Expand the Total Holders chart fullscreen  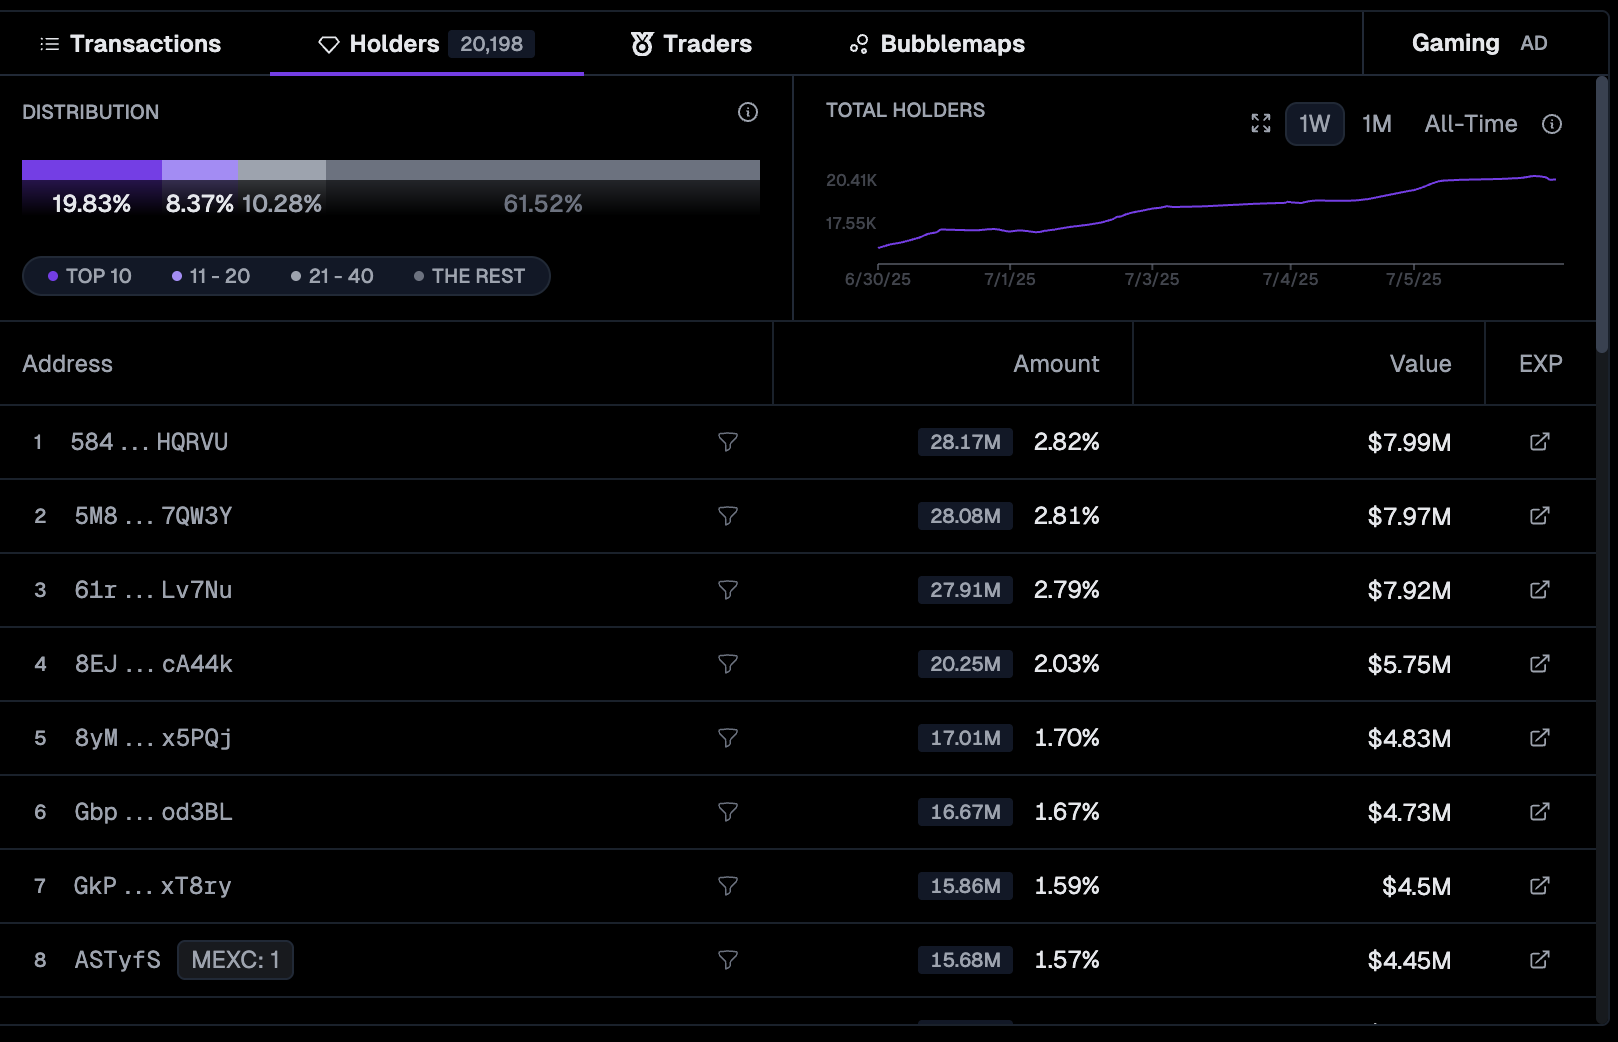point(1260,123)
